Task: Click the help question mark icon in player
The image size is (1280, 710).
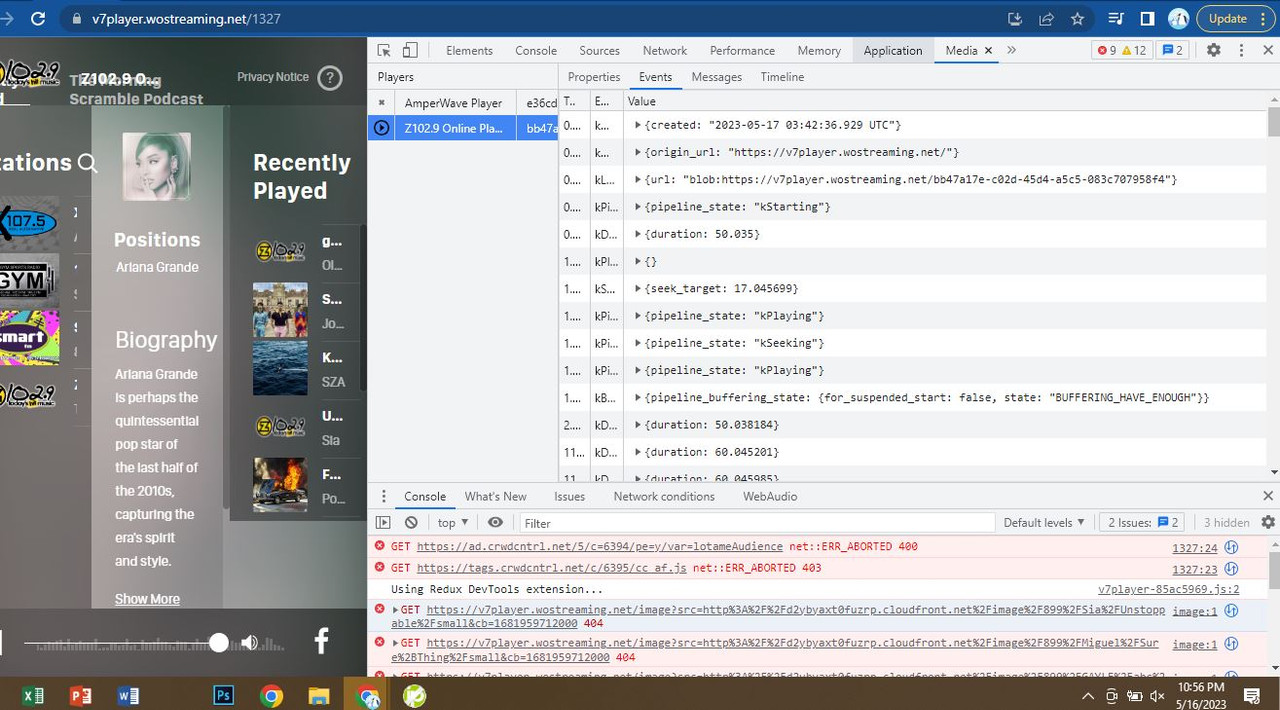Action: click(x=330, y=78)
